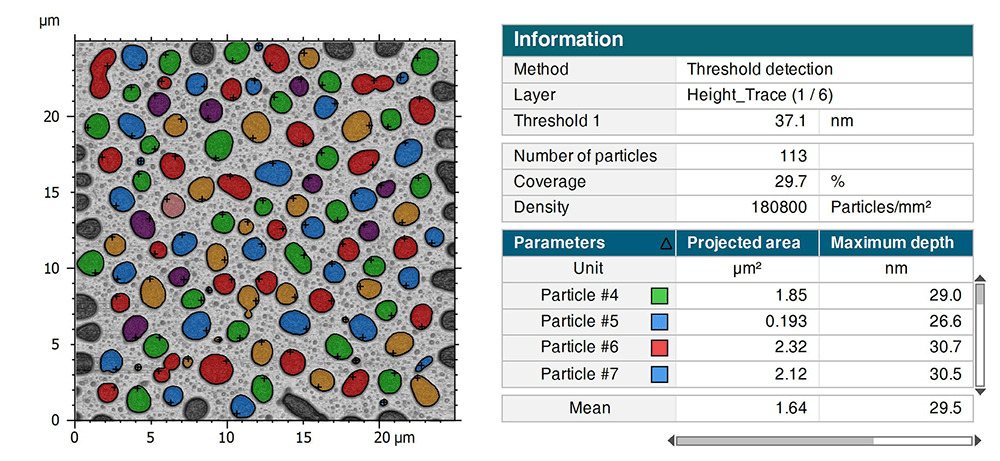
Task: Click the Threshold 1 value 37.1
Action: coord(791,121)
